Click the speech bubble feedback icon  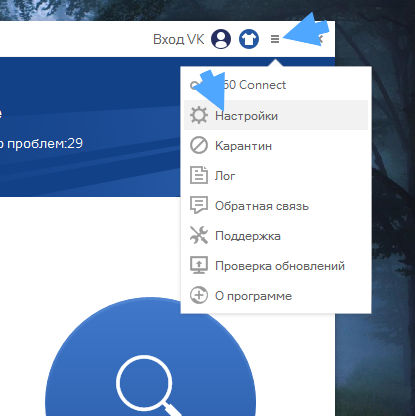(x=199, y=205)
